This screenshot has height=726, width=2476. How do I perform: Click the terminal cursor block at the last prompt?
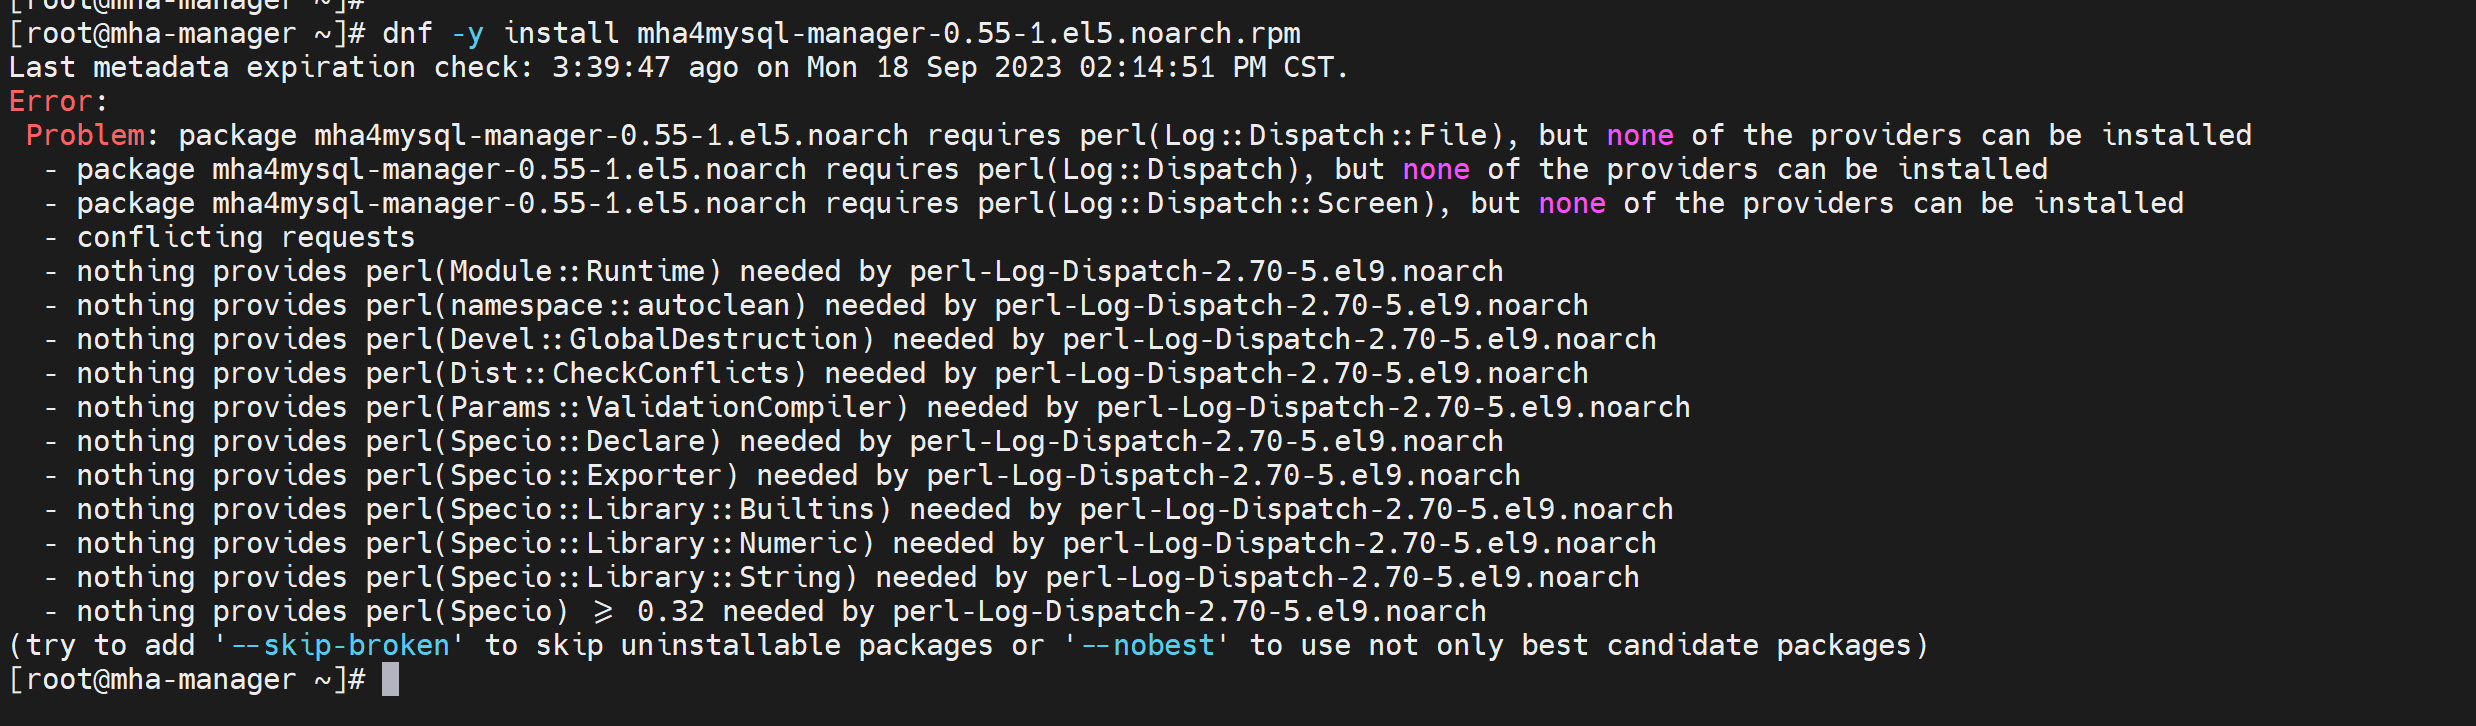pyautogui.click(x=390, y=680)
